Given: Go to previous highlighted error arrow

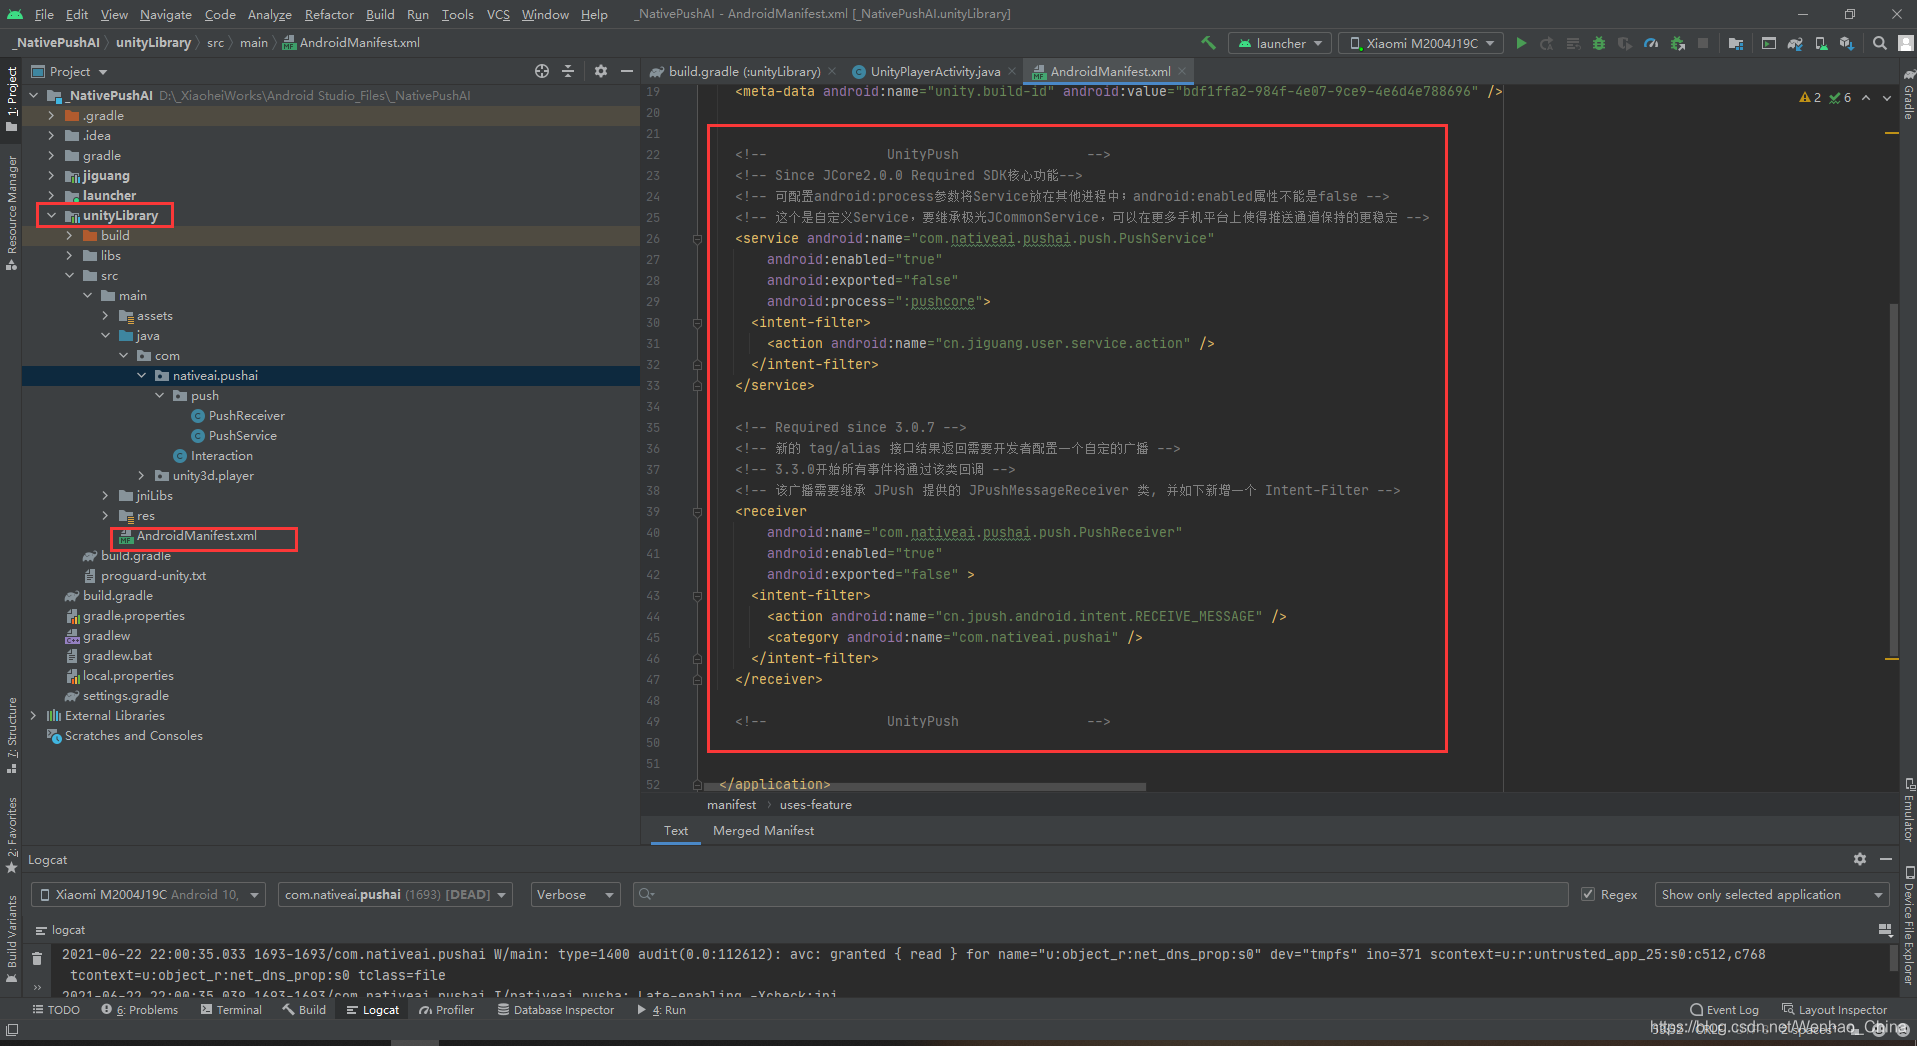Looking at the screenshot, I should (1866, 98).
